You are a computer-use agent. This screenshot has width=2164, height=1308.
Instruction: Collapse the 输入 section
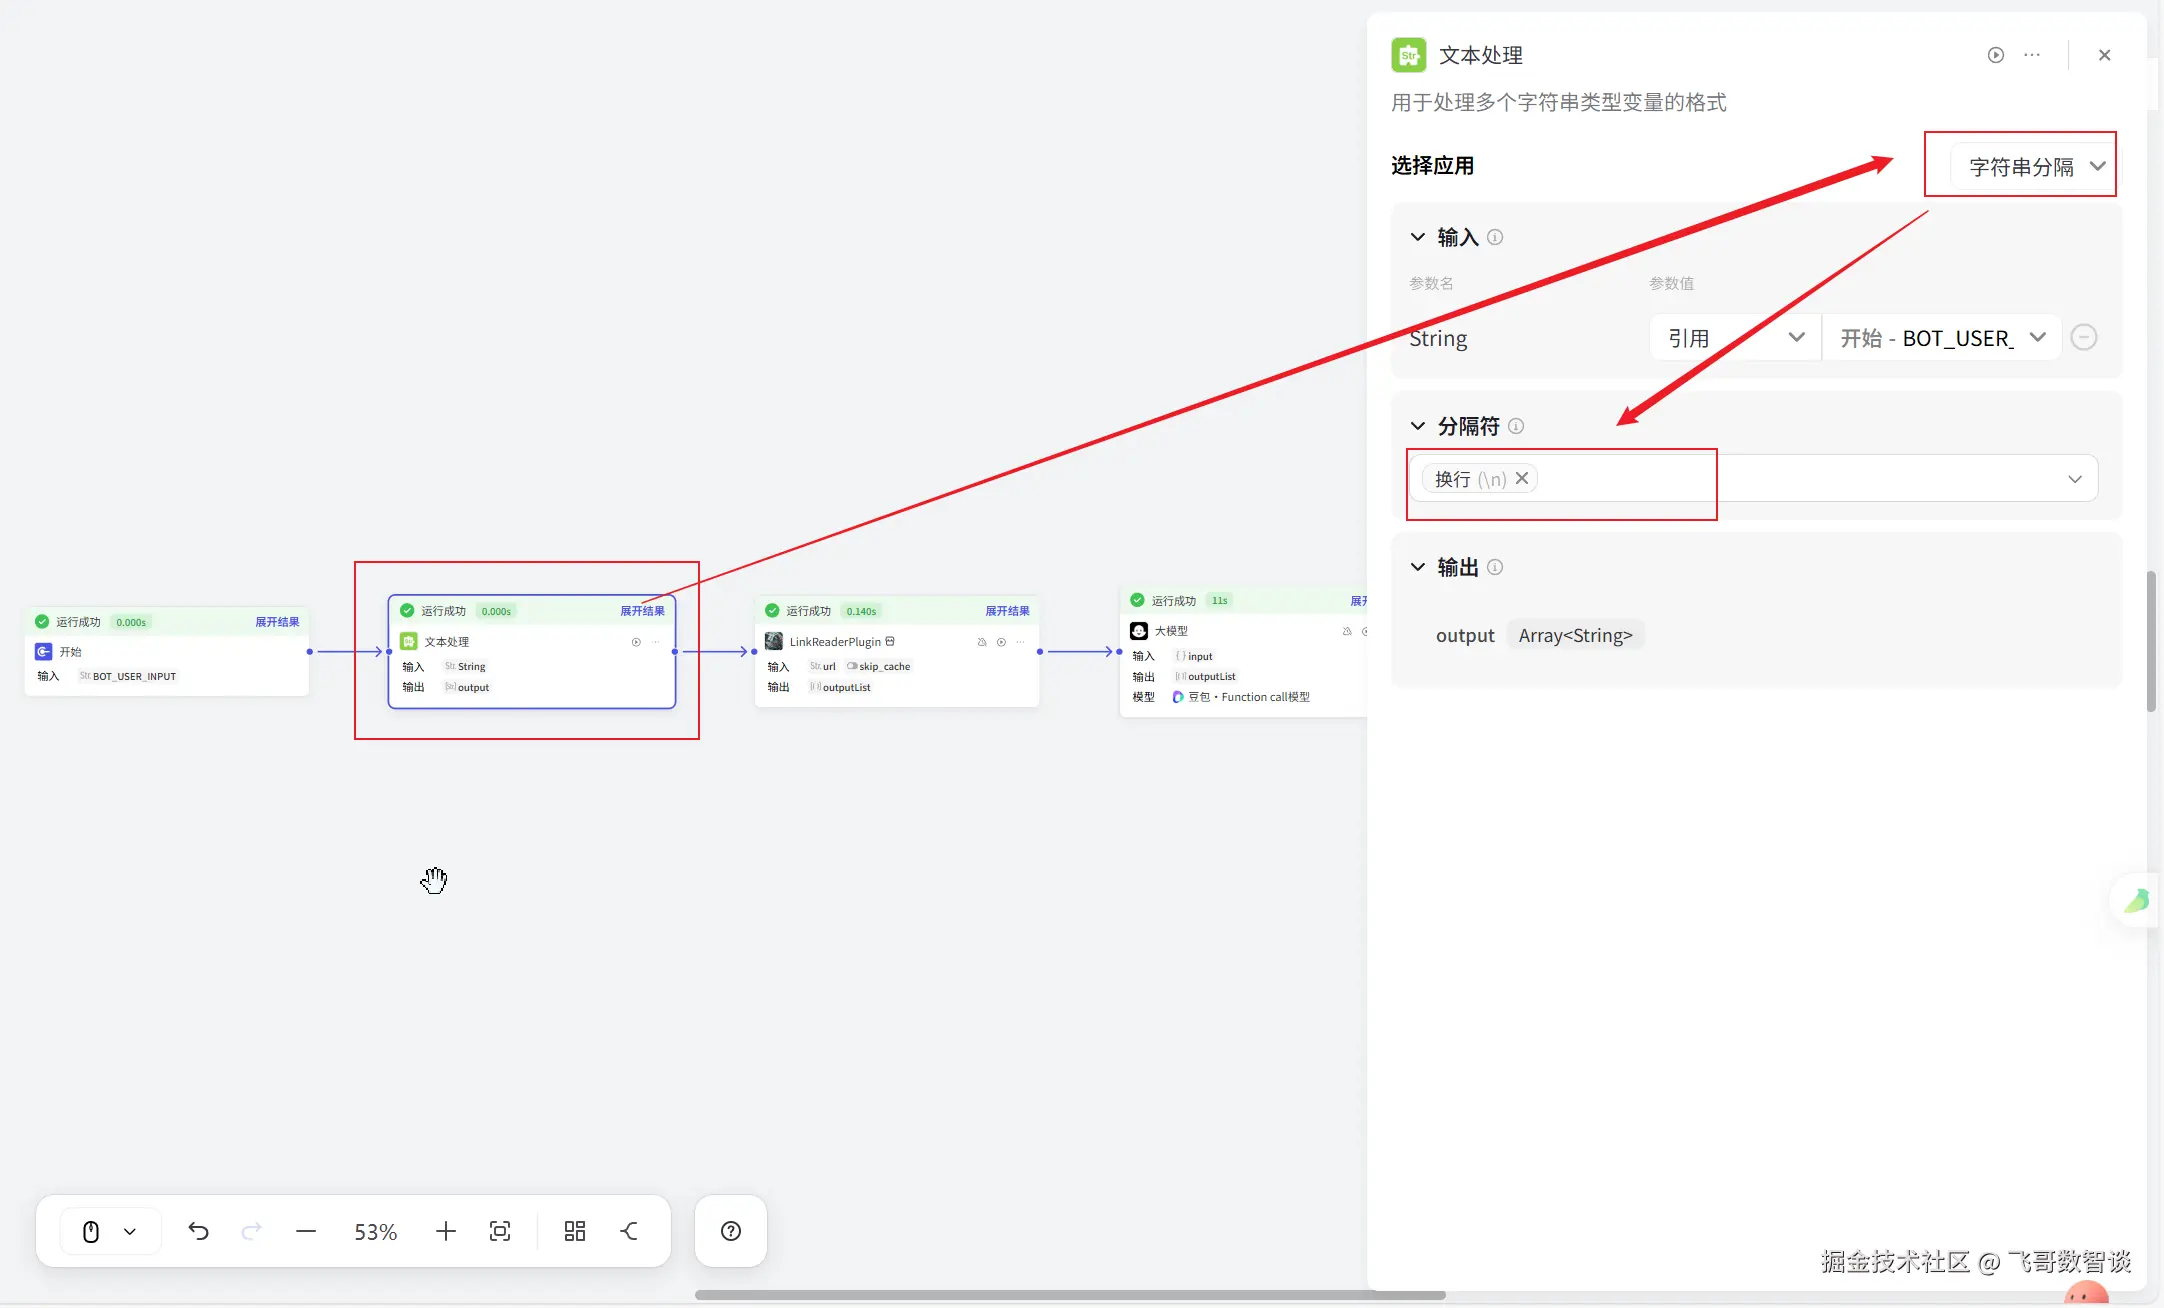click(x=1417, y=237)
